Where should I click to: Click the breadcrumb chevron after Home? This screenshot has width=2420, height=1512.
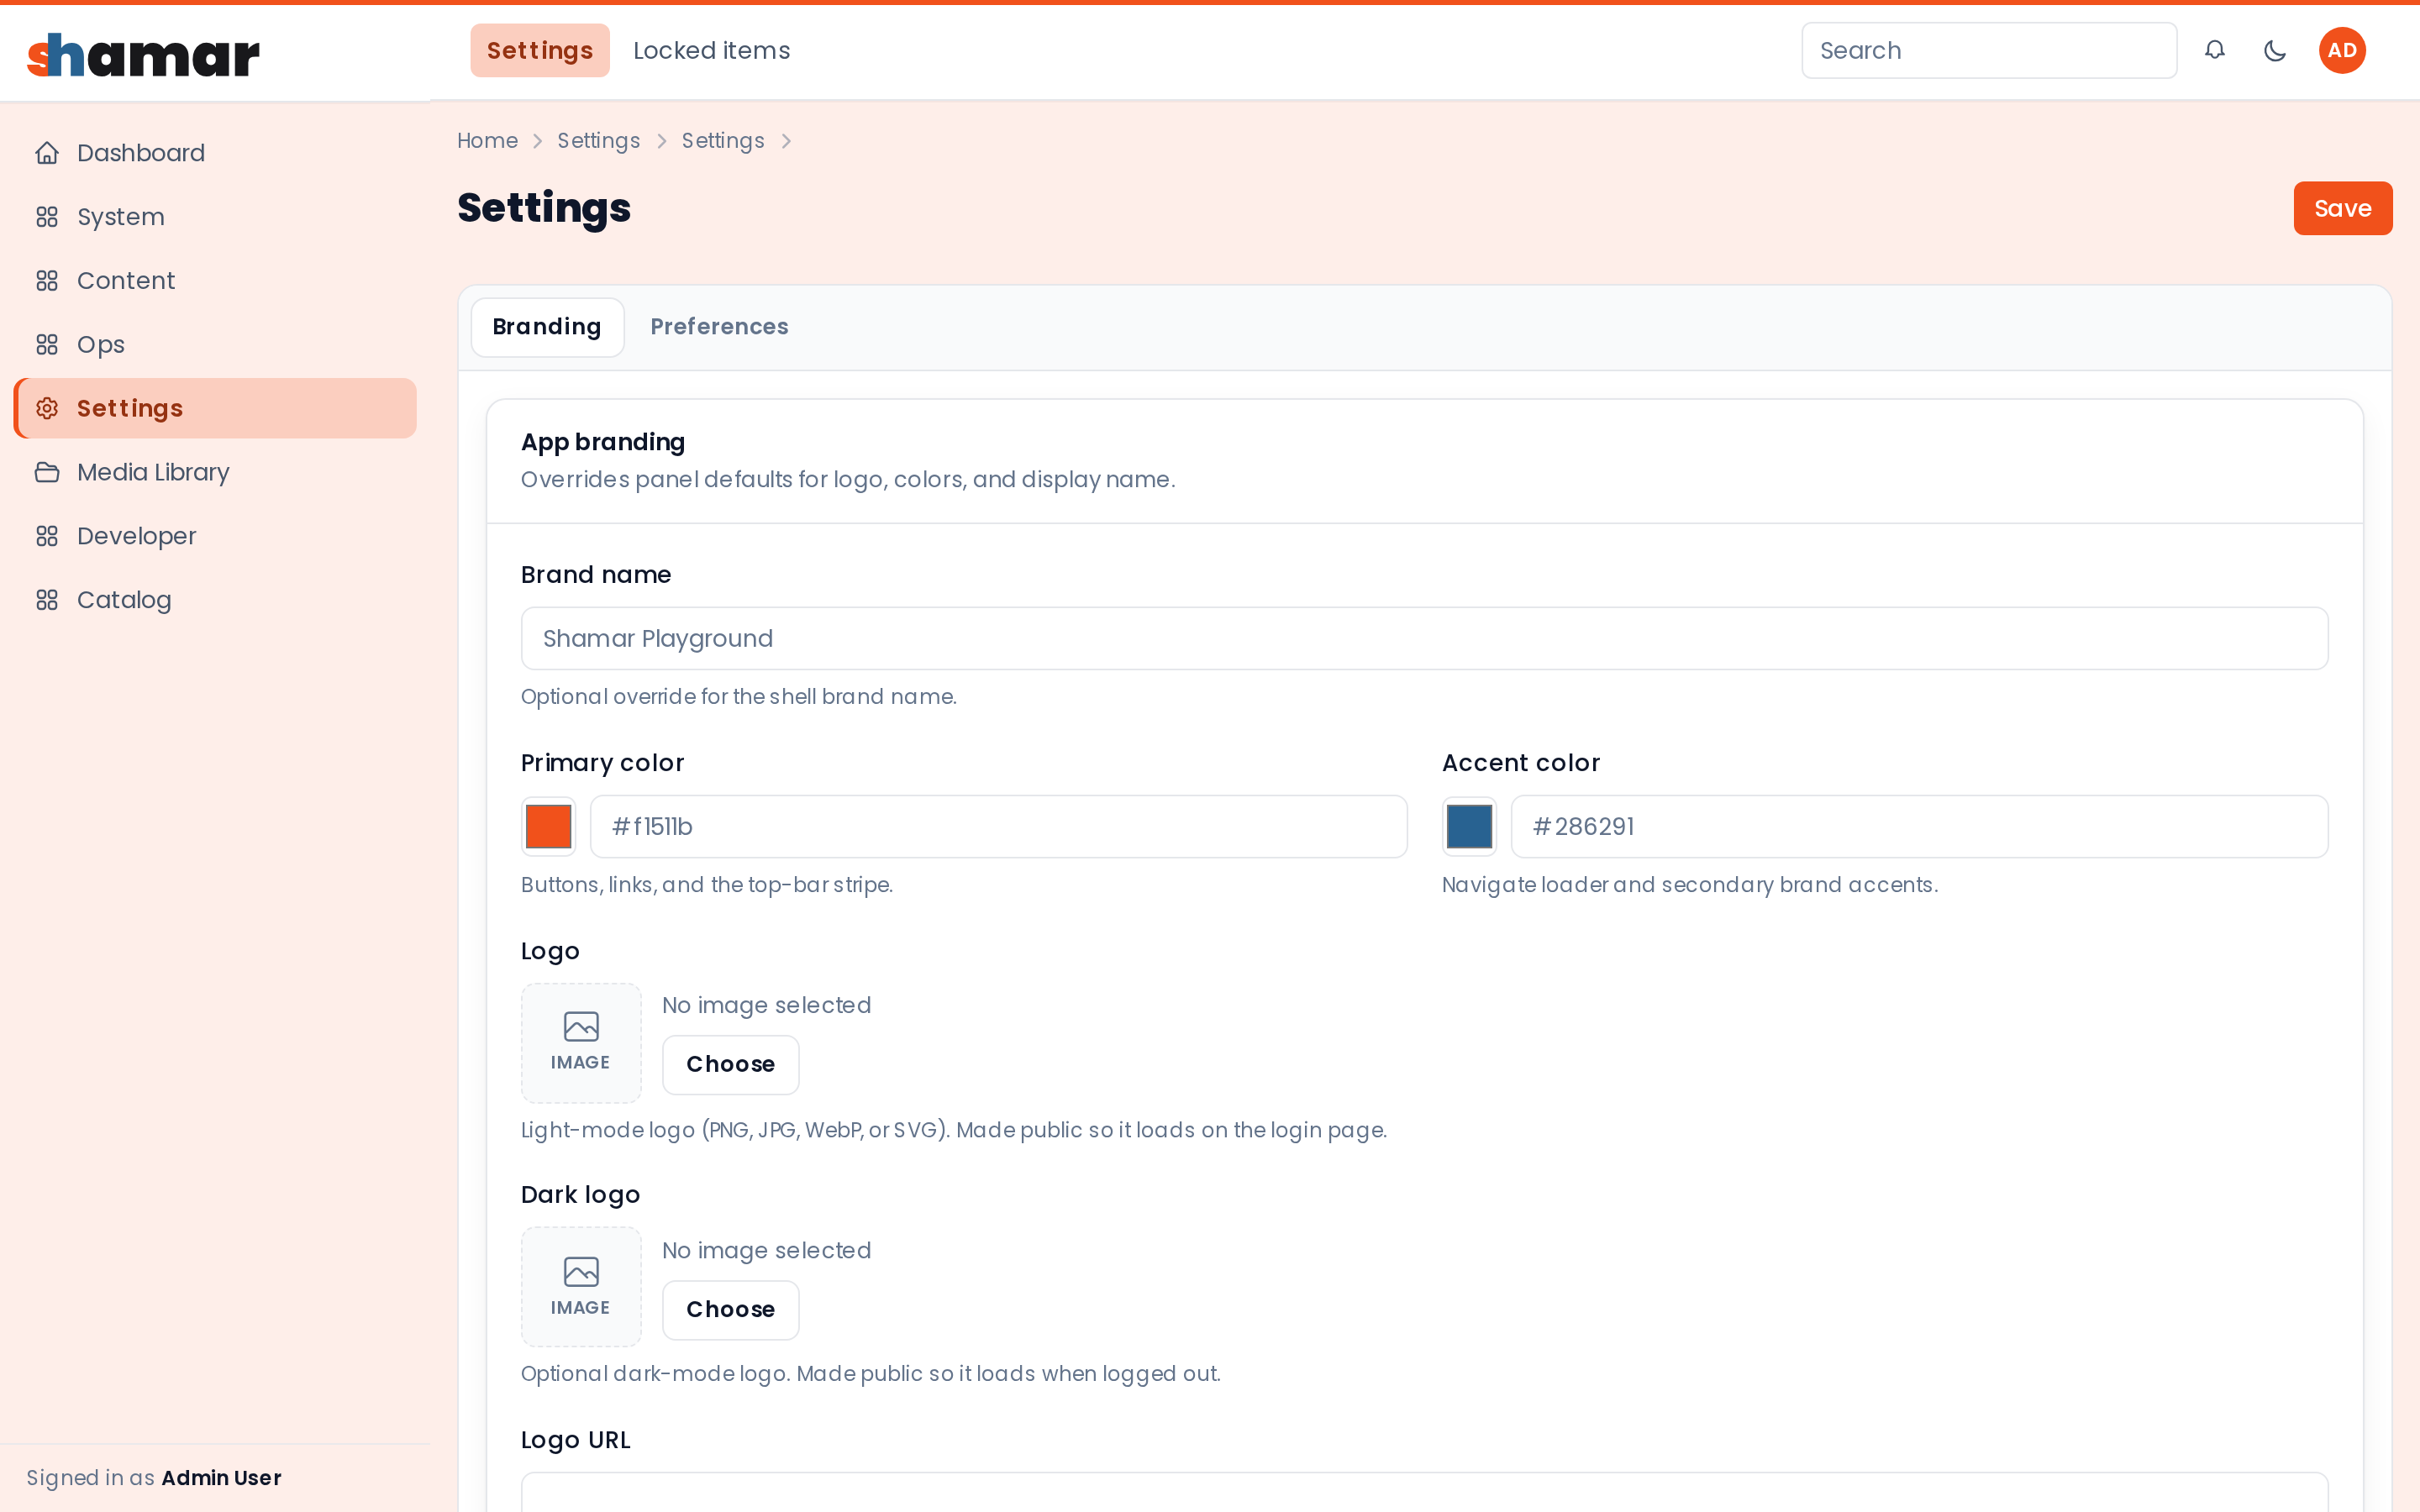[x=538, y=141]
